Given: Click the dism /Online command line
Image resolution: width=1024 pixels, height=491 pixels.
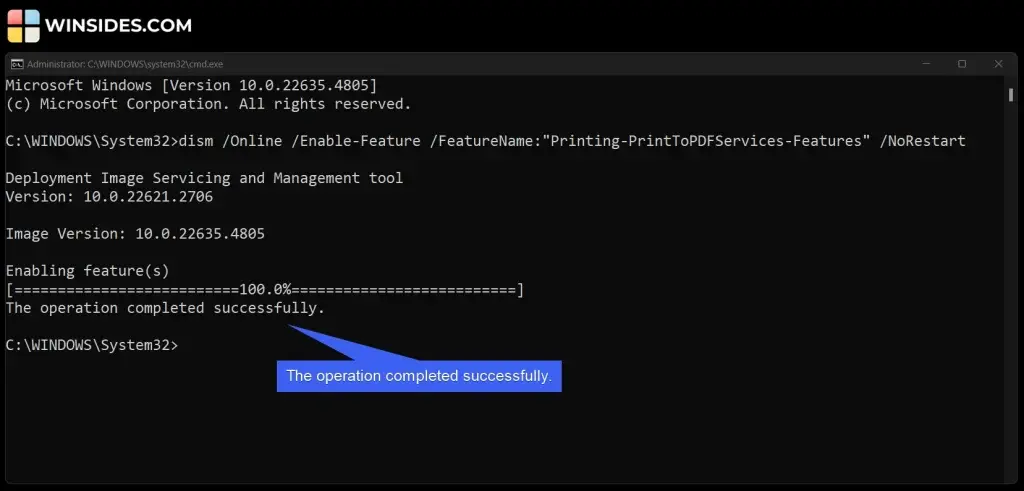Looking at the screenshot, I should point(485,141).
